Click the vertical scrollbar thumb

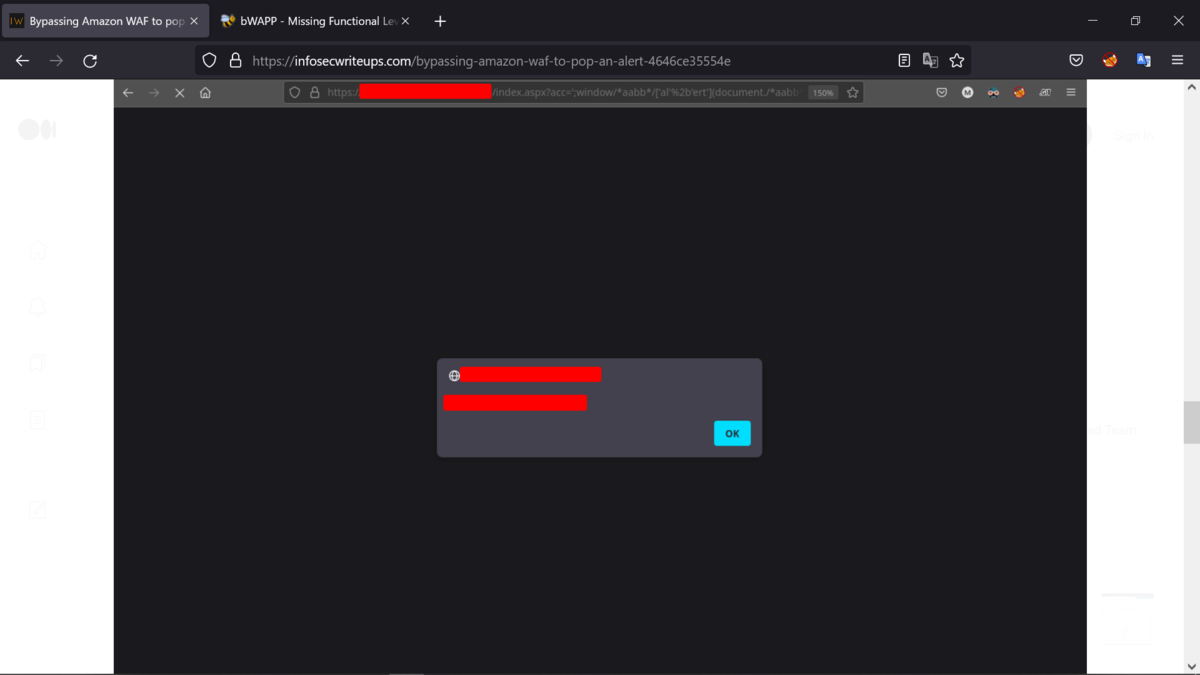coord(1192,423)
